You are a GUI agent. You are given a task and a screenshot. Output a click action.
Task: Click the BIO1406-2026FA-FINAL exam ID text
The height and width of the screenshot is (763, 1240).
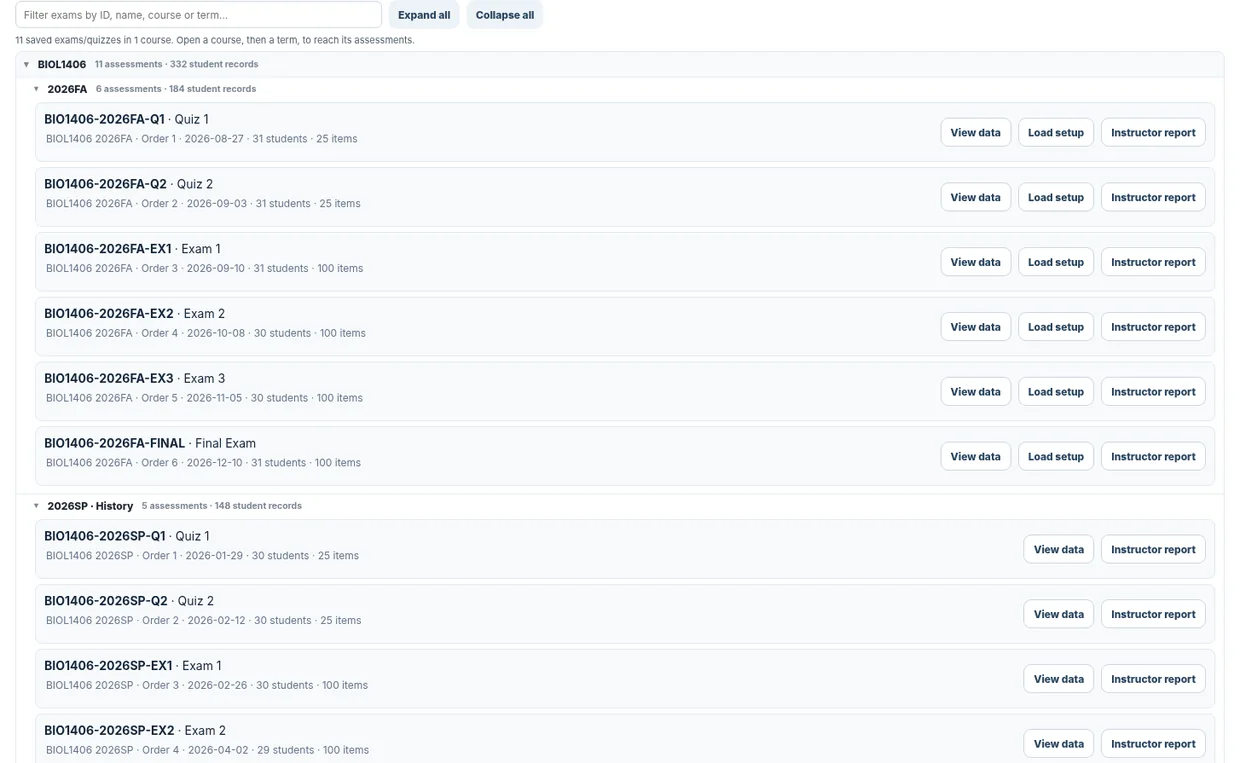[x=115, y=443]
